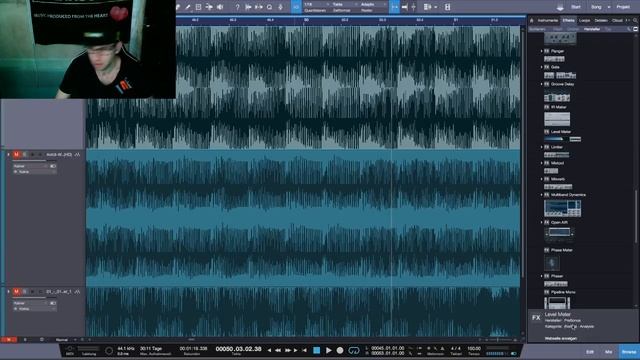The width and height of the screenshot is (640, 360).
Task: Switch to the Instrumente browser tab
Action: click(x=547, y=20)
